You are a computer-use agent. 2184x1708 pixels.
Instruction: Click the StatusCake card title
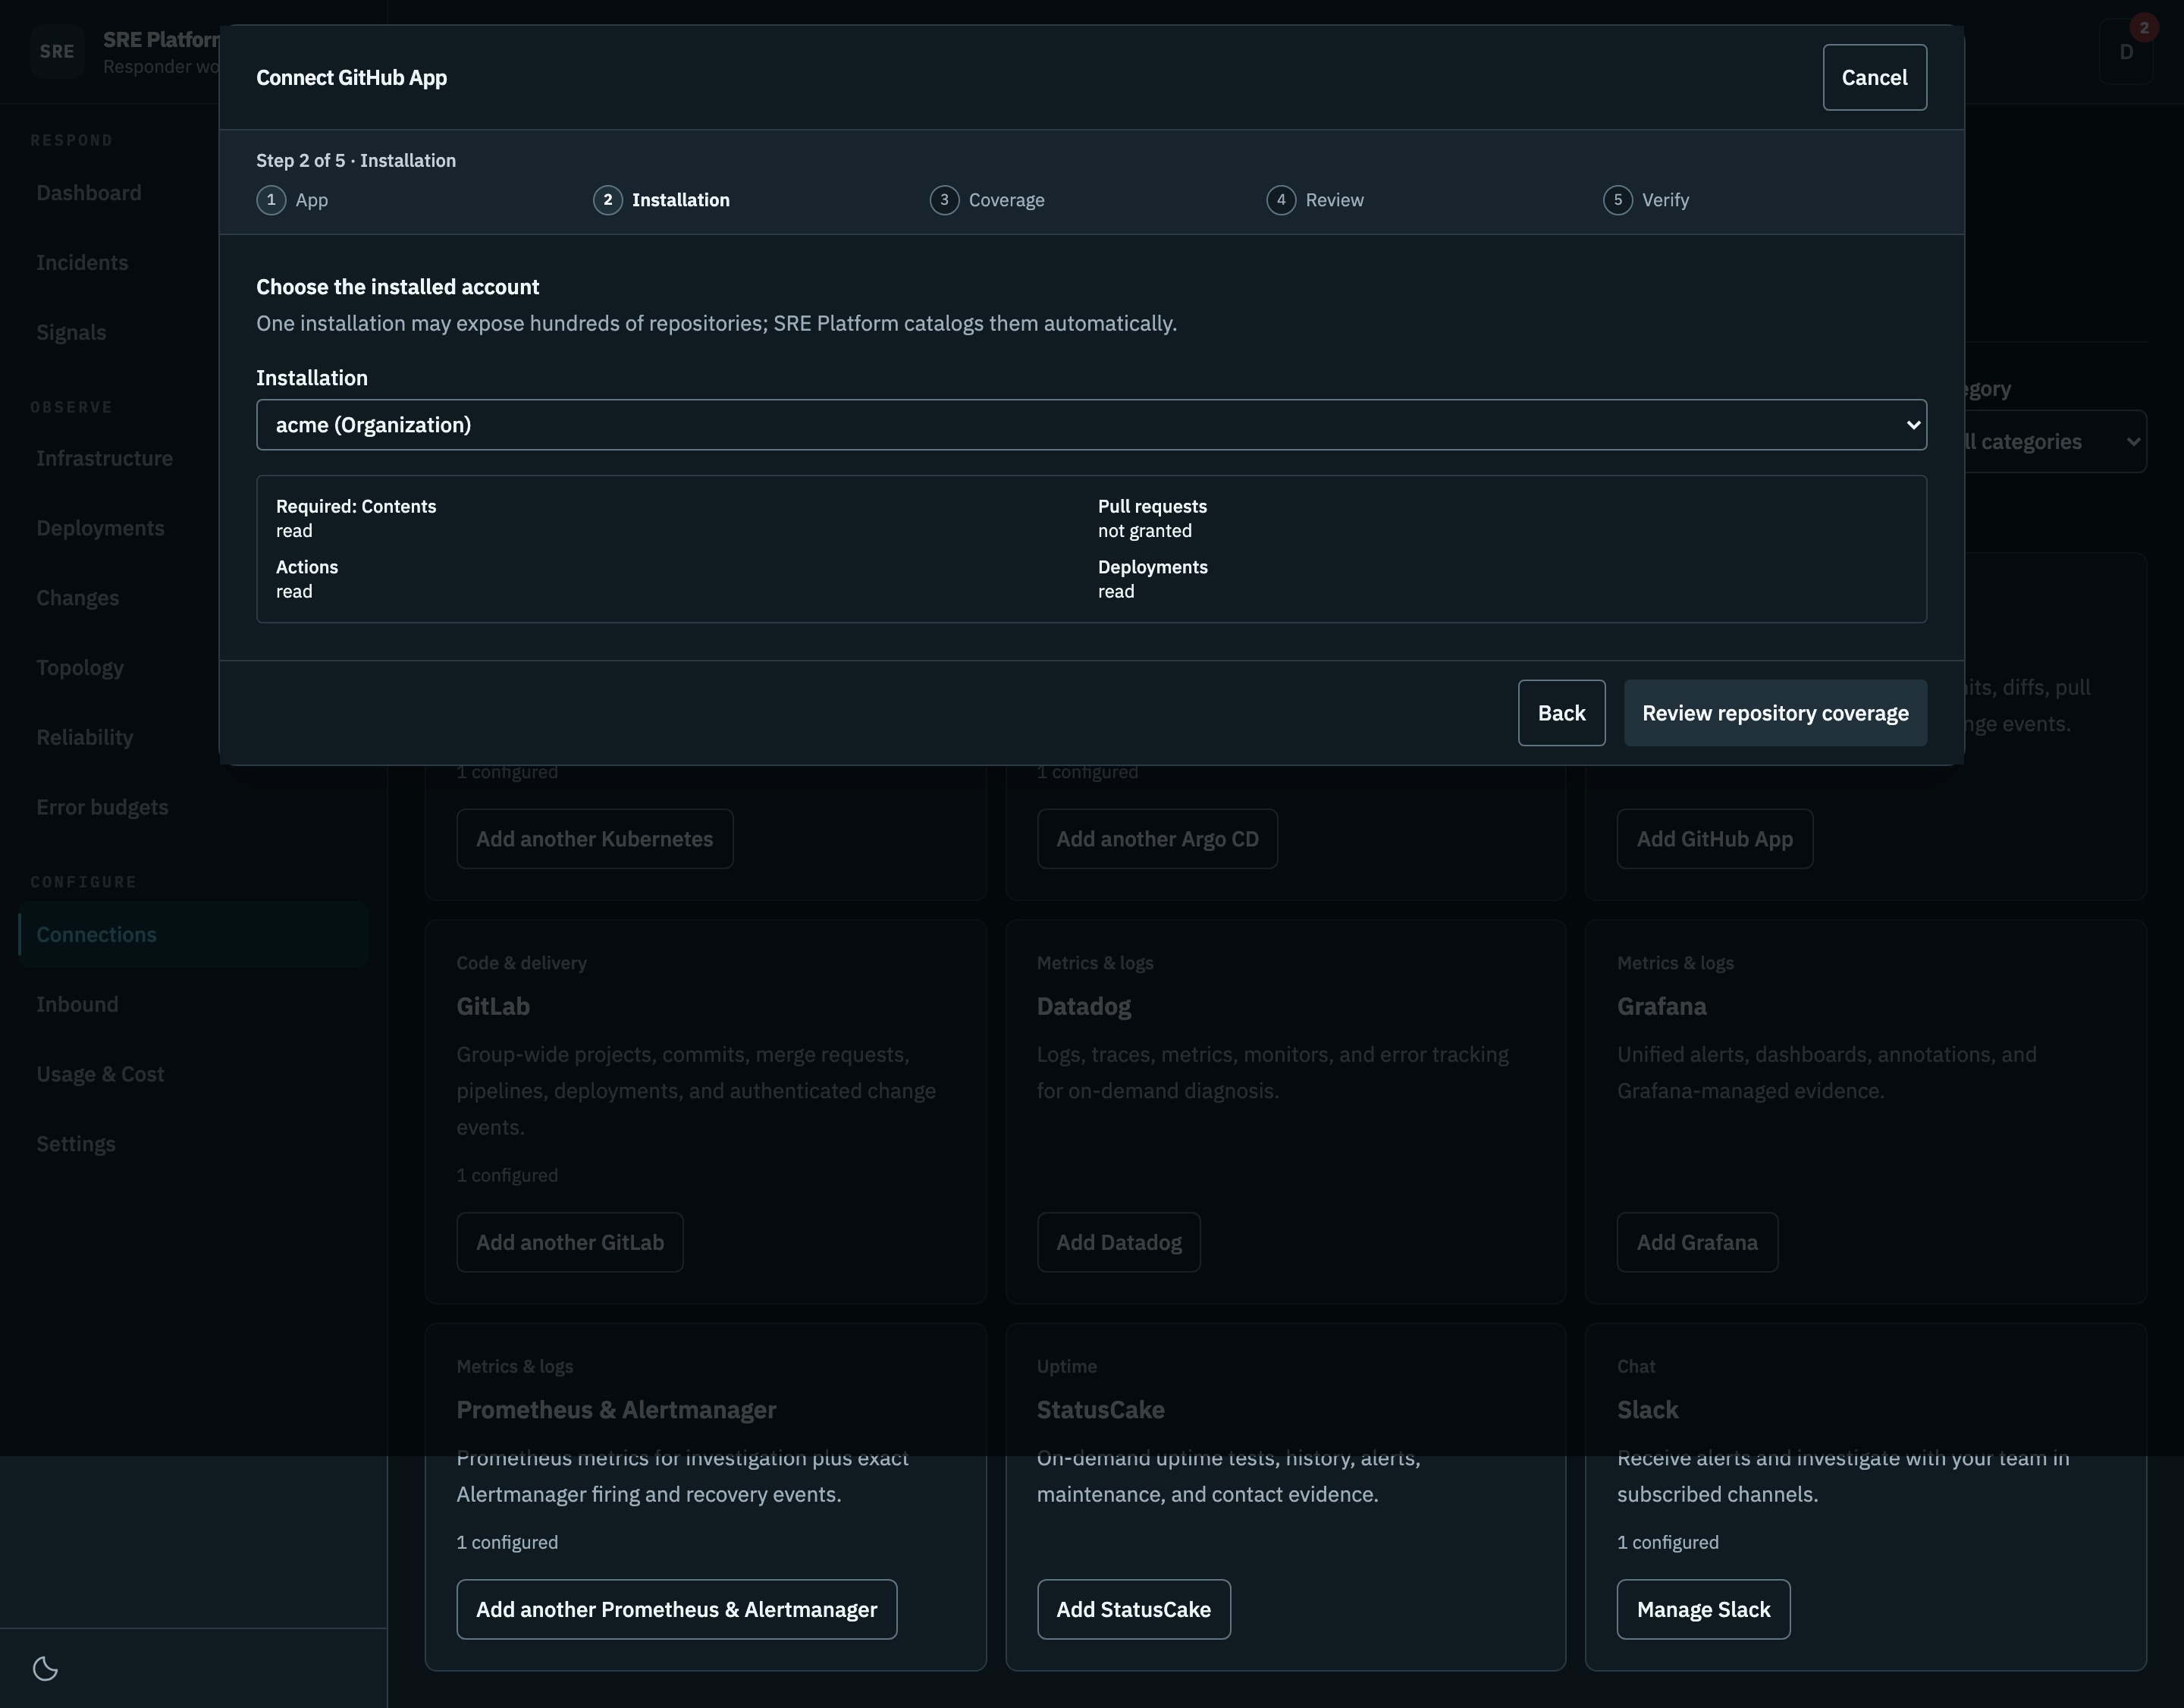tap(1101, 1410)
